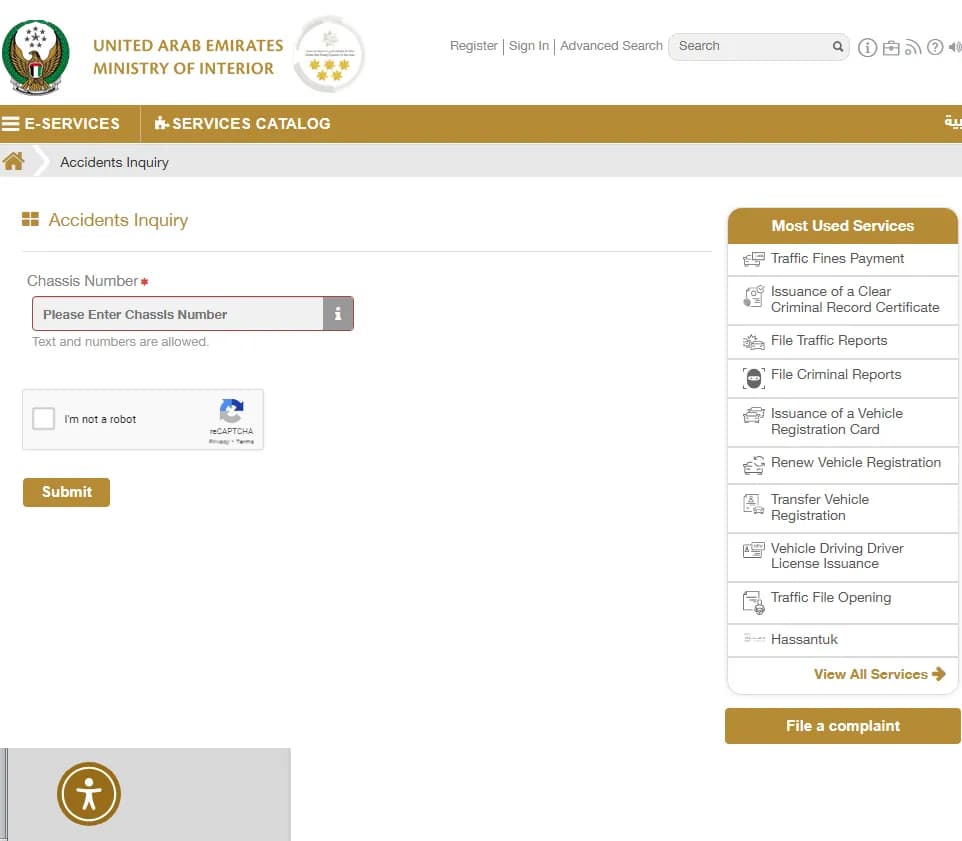This screenshot has width=962, height=841.
Task: Open the Services Catalog menu
Action: pyautogui.click(x=242, y=124)
